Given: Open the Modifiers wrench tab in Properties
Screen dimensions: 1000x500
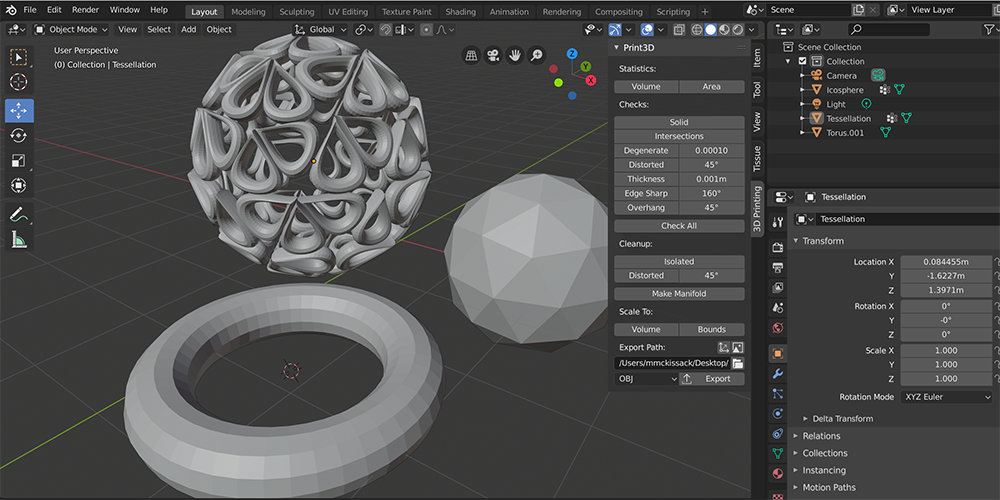Looking at the screenshot, I should coord(778,374).
